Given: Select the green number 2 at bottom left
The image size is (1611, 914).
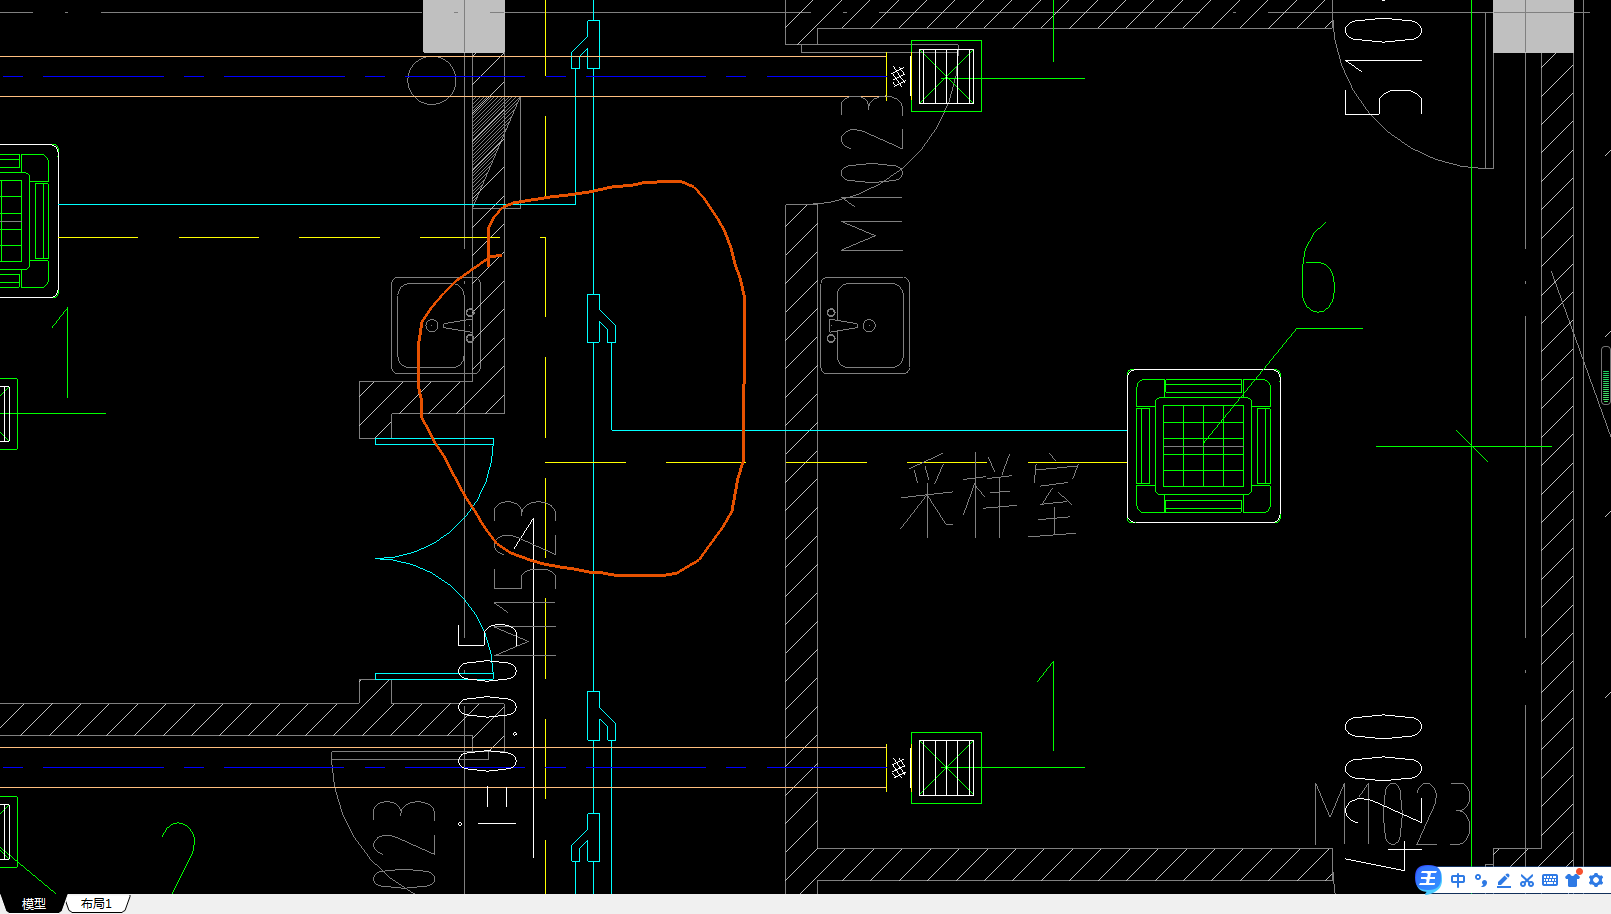Looking at the screenshot, I should pos(179,856).
